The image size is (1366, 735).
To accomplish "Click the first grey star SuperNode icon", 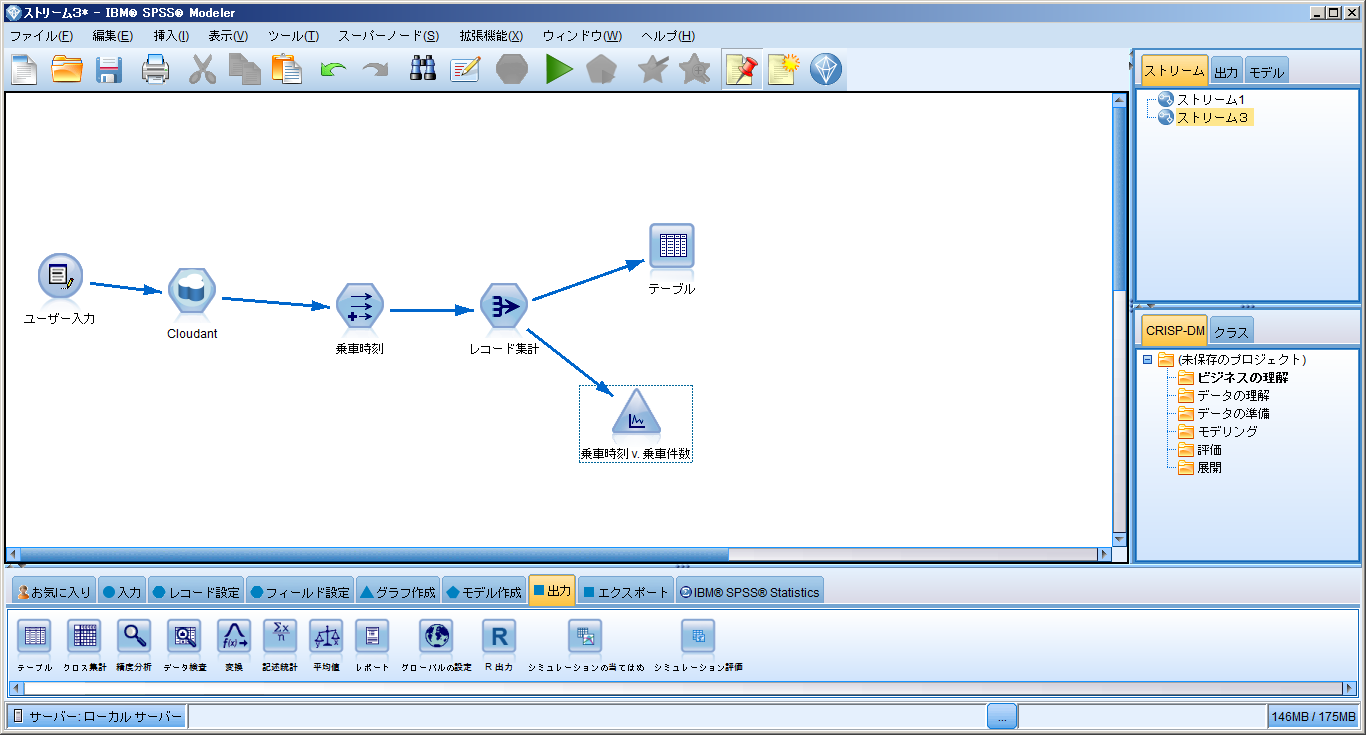I will (653, 70).
